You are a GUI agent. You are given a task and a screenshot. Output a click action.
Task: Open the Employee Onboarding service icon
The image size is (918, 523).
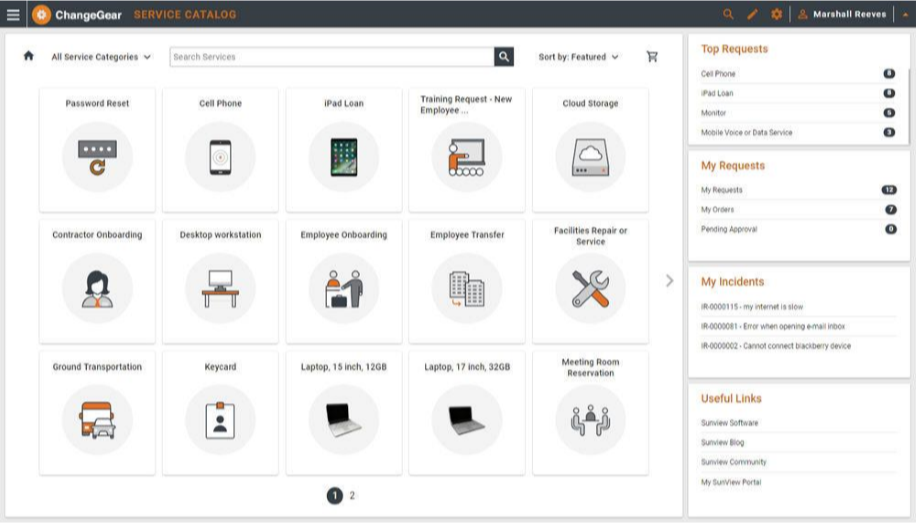coord(344,288)
